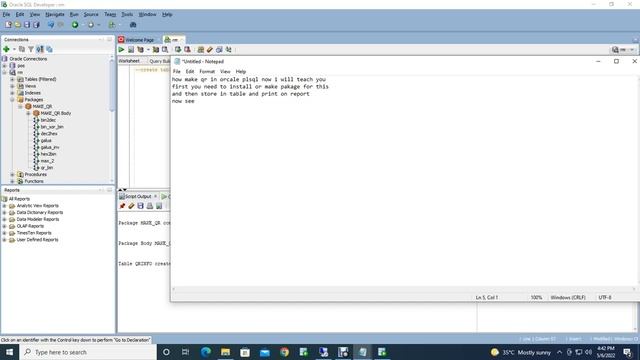Click the Run Script icon in worksheet toolbar
Viewport: 640px width, 360px height.
click(131, 50)
